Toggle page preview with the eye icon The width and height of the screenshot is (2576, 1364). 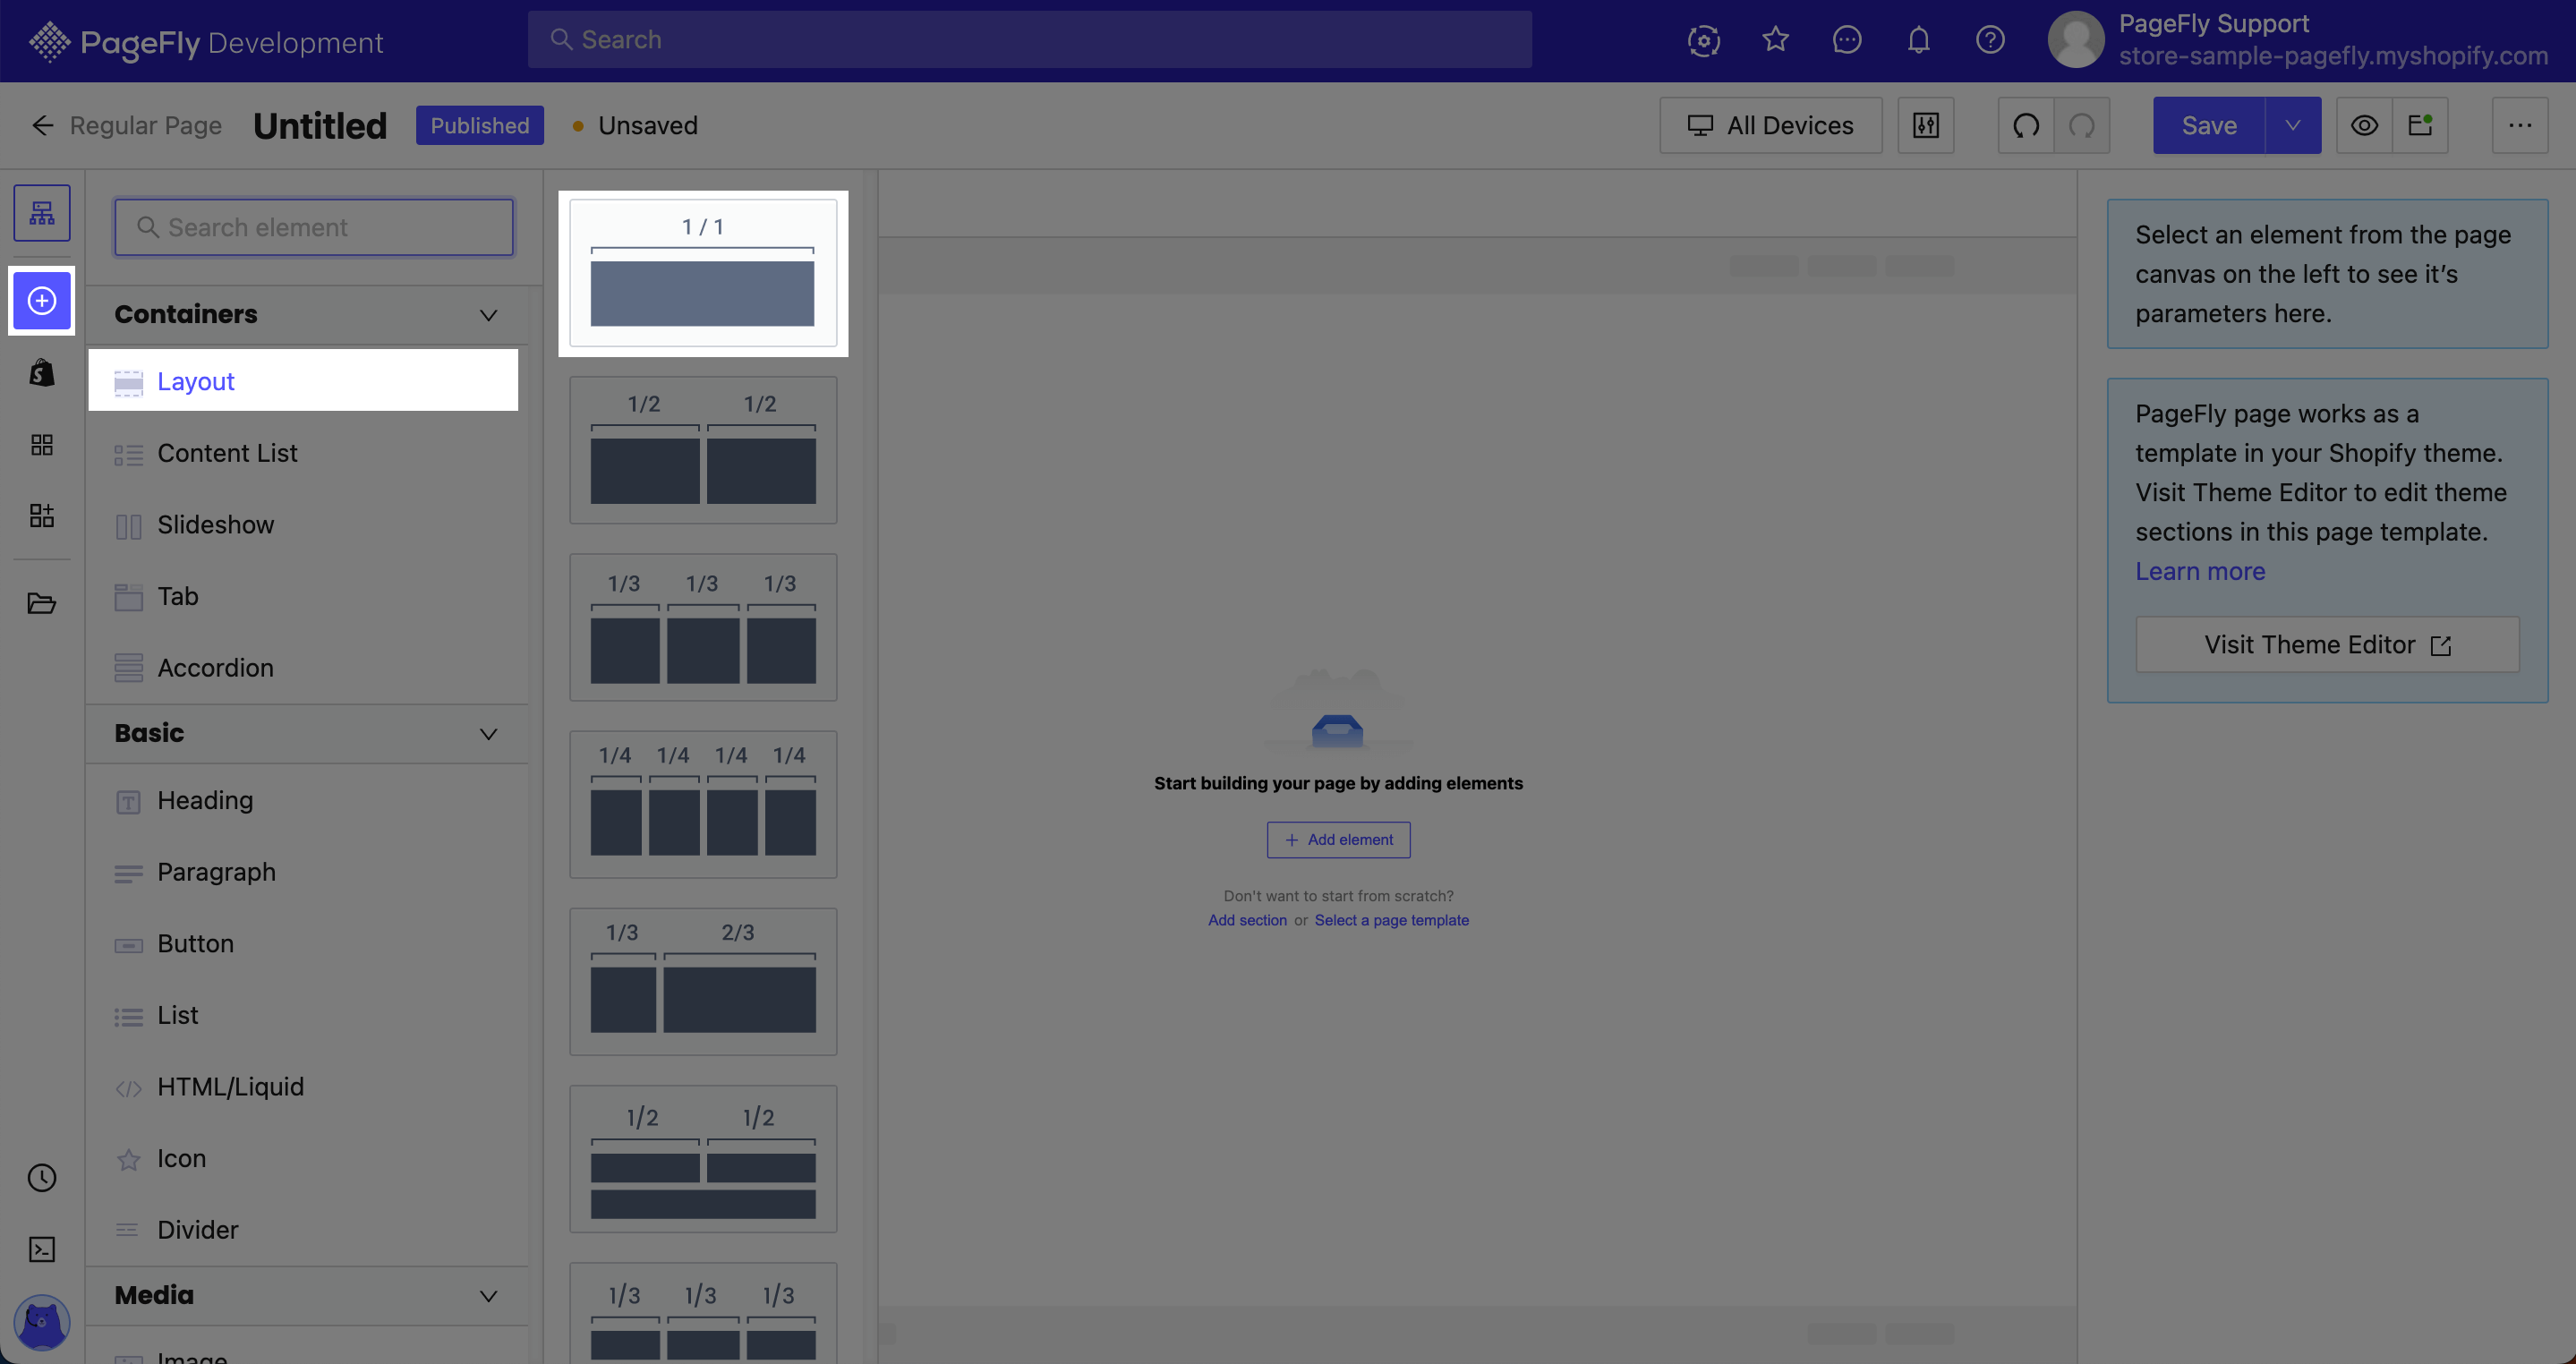[x=2363, y=125]
